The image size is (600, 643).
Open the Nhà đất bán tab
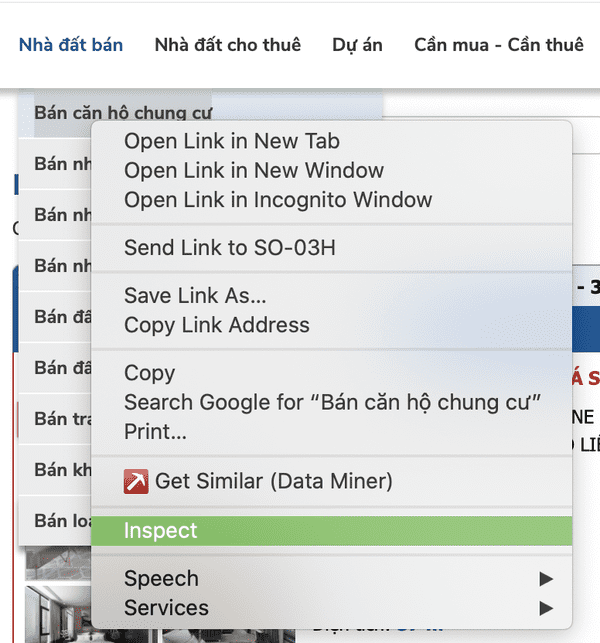pos(71,45)
